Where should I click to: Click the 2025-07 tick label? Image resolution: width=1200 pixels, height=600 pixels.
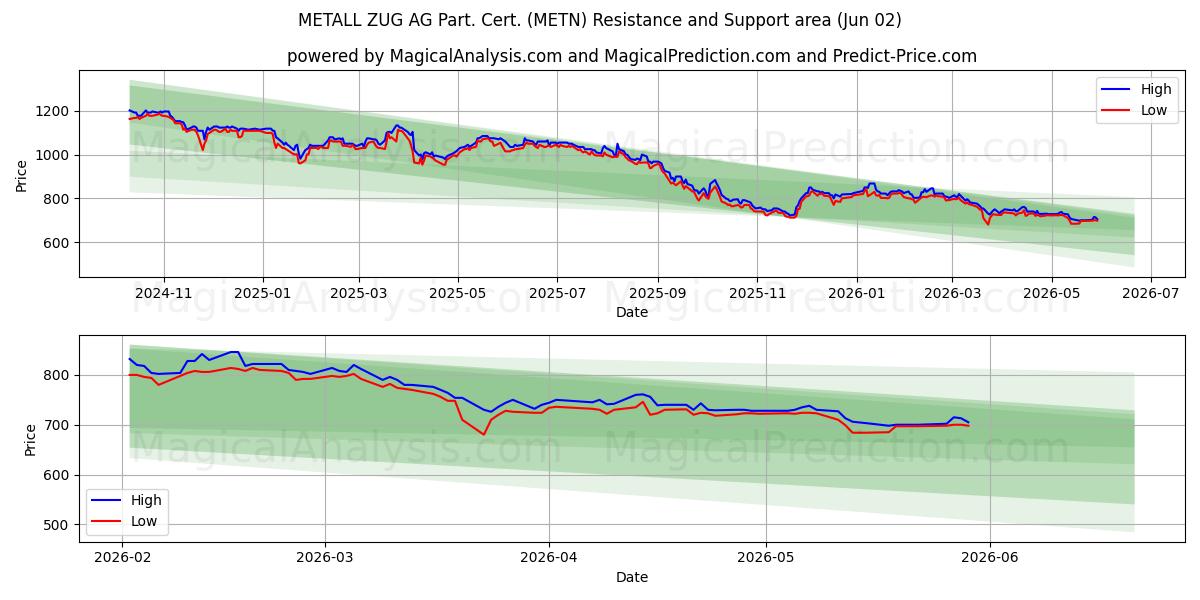click(557, 293)
